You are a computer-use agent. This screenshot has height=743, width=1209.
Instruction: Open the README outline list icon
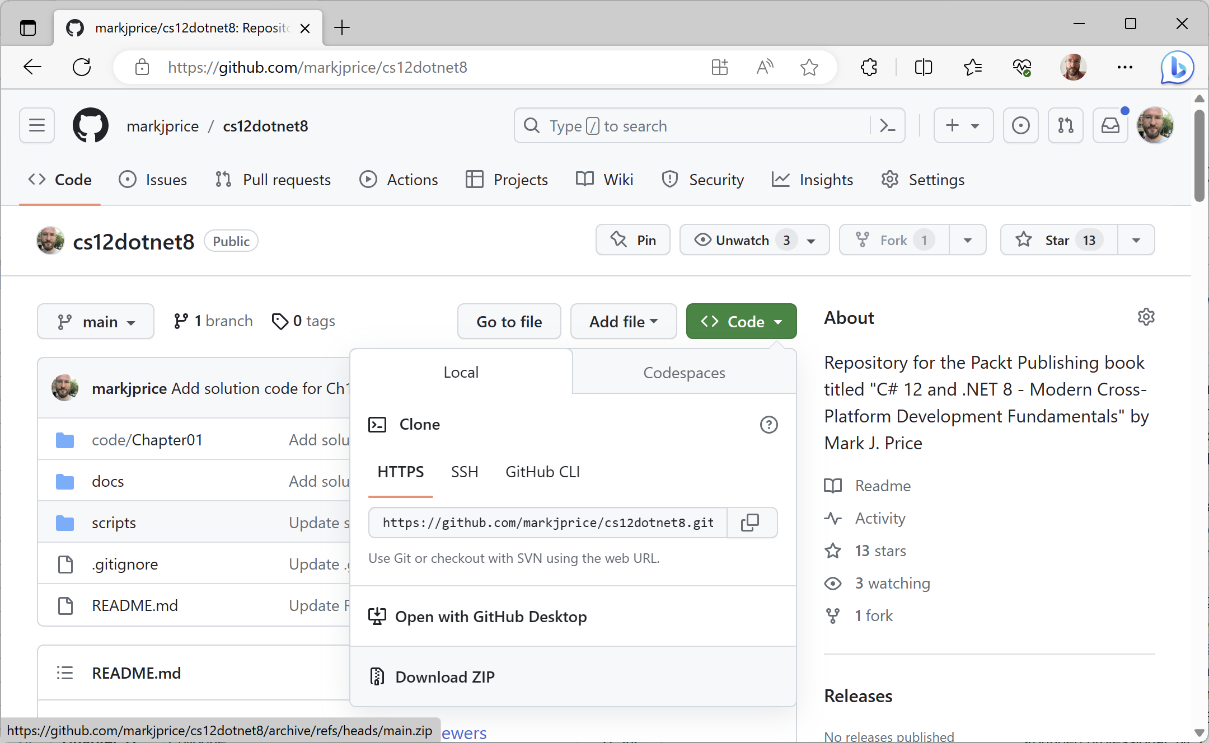coord(65,673)
